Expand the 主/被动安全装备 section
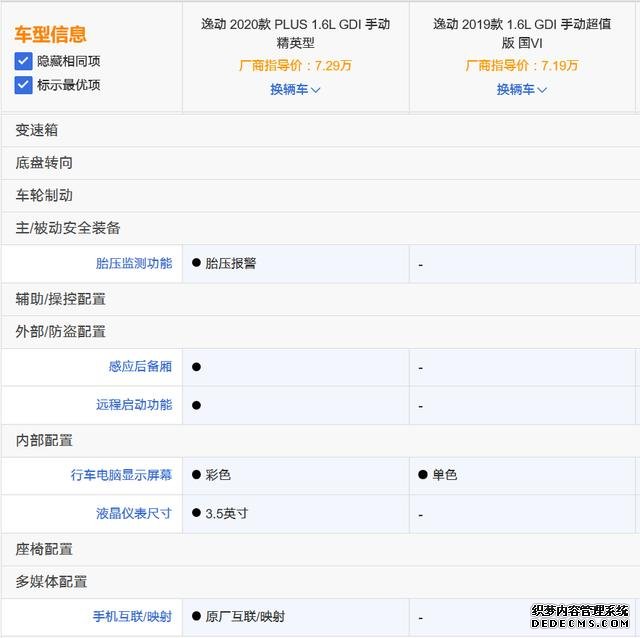 (x=320, y=228)
